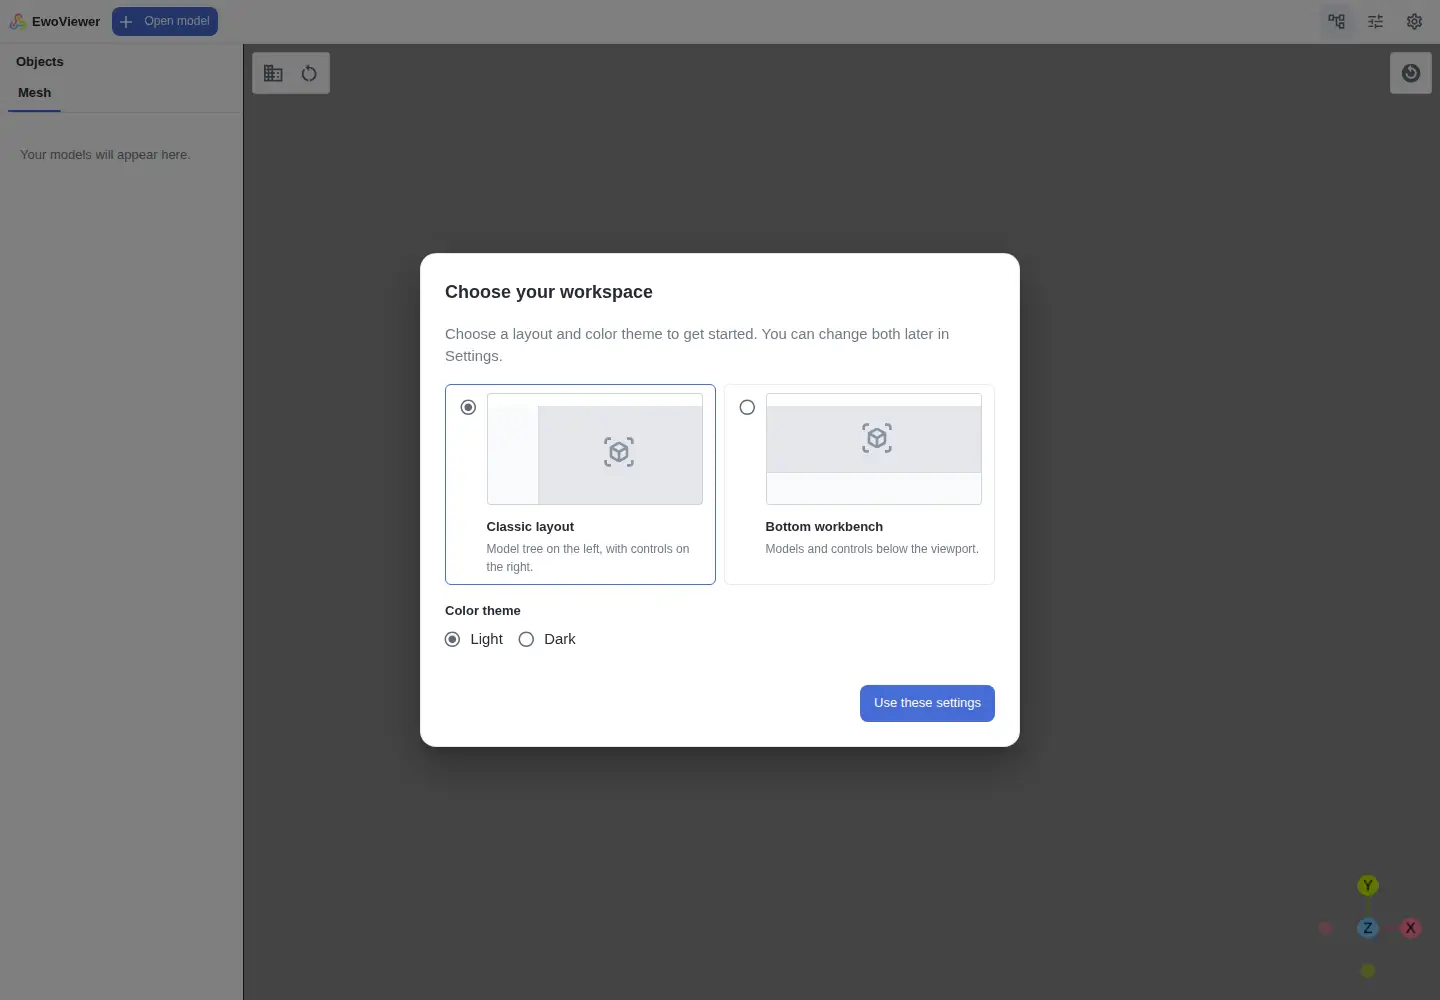Switch to the Mesh tab
1440x1000 pixels.
coord(34,93)
